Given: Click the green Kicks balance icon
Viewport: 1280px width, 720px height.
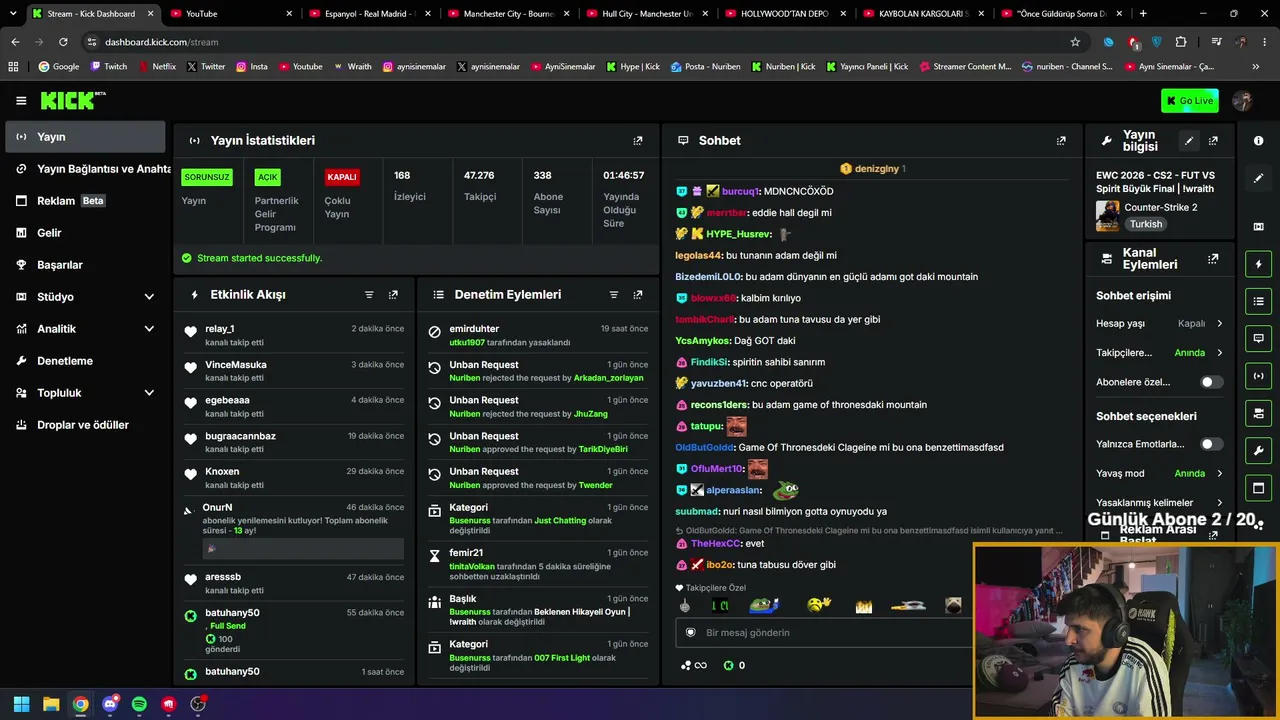Looking at the screenshot, I should [728, 666].
